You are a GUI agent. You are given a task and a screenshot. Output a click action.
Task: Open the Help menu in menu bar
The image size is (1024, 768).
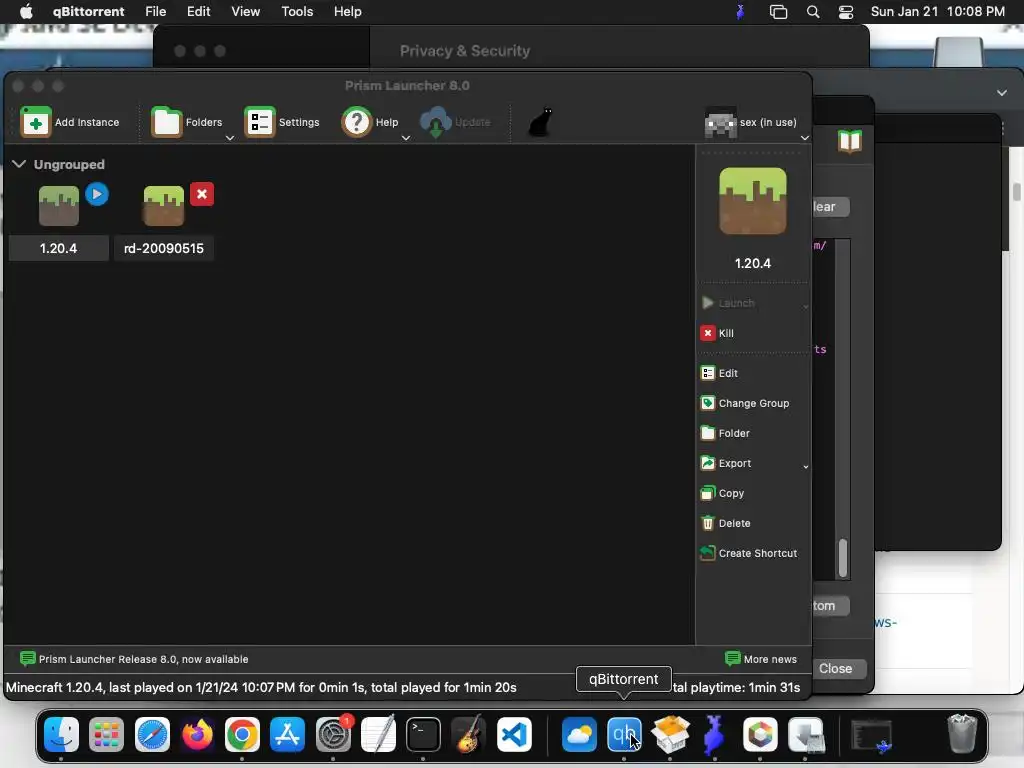pos(347,12)
